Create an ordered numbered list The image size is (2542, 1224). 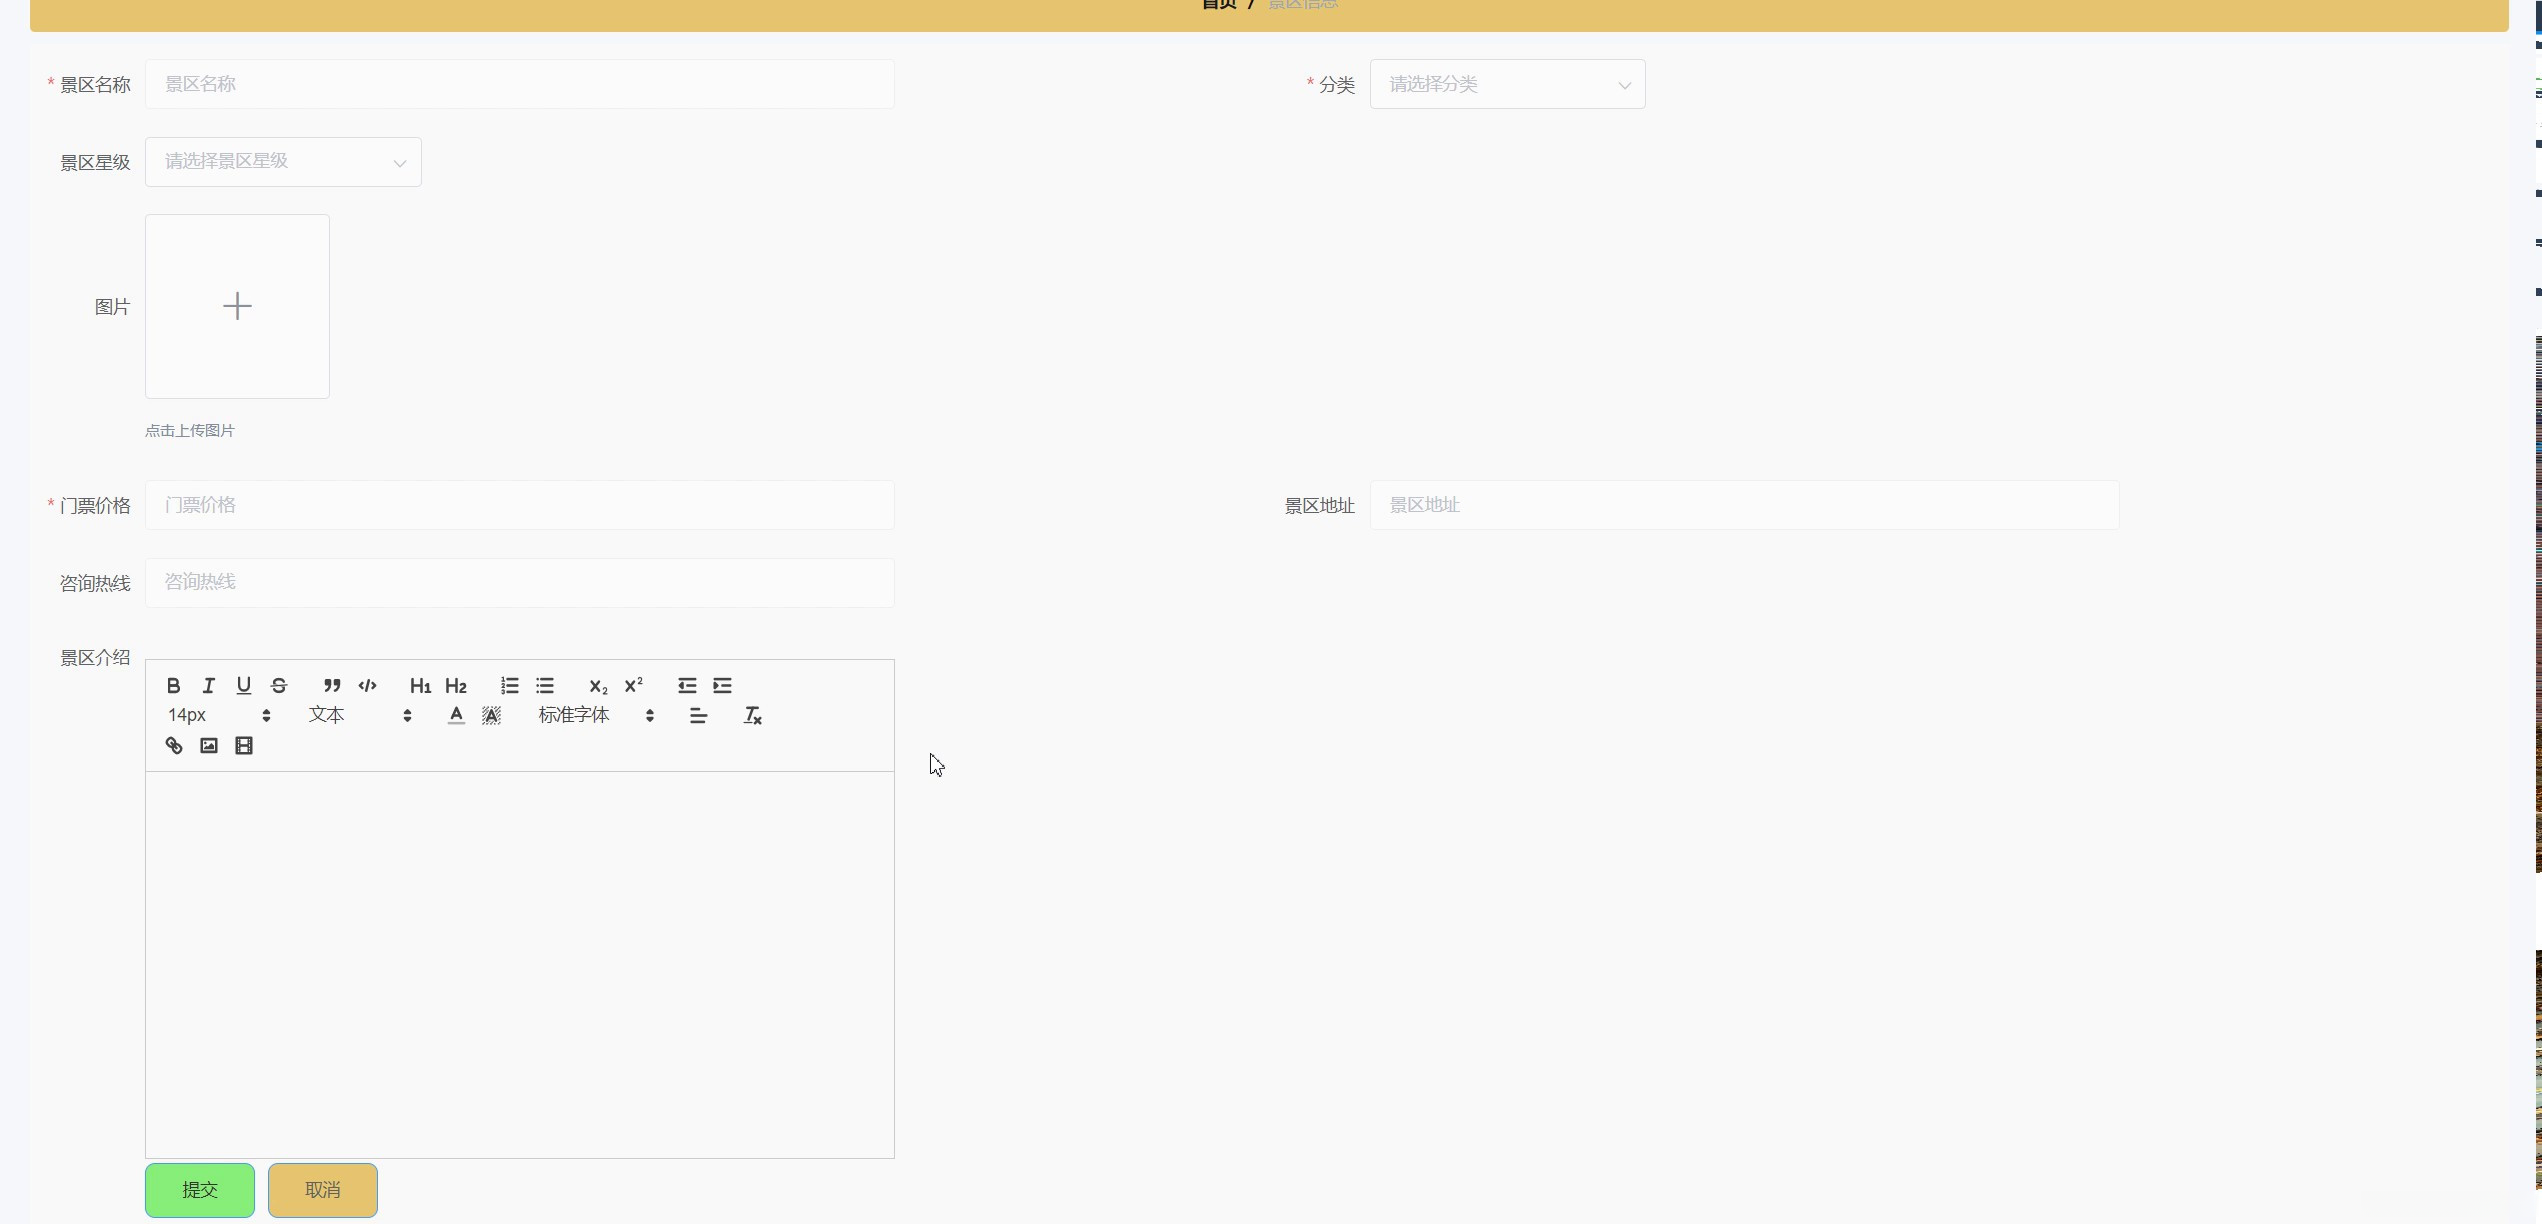coord(510,686)
